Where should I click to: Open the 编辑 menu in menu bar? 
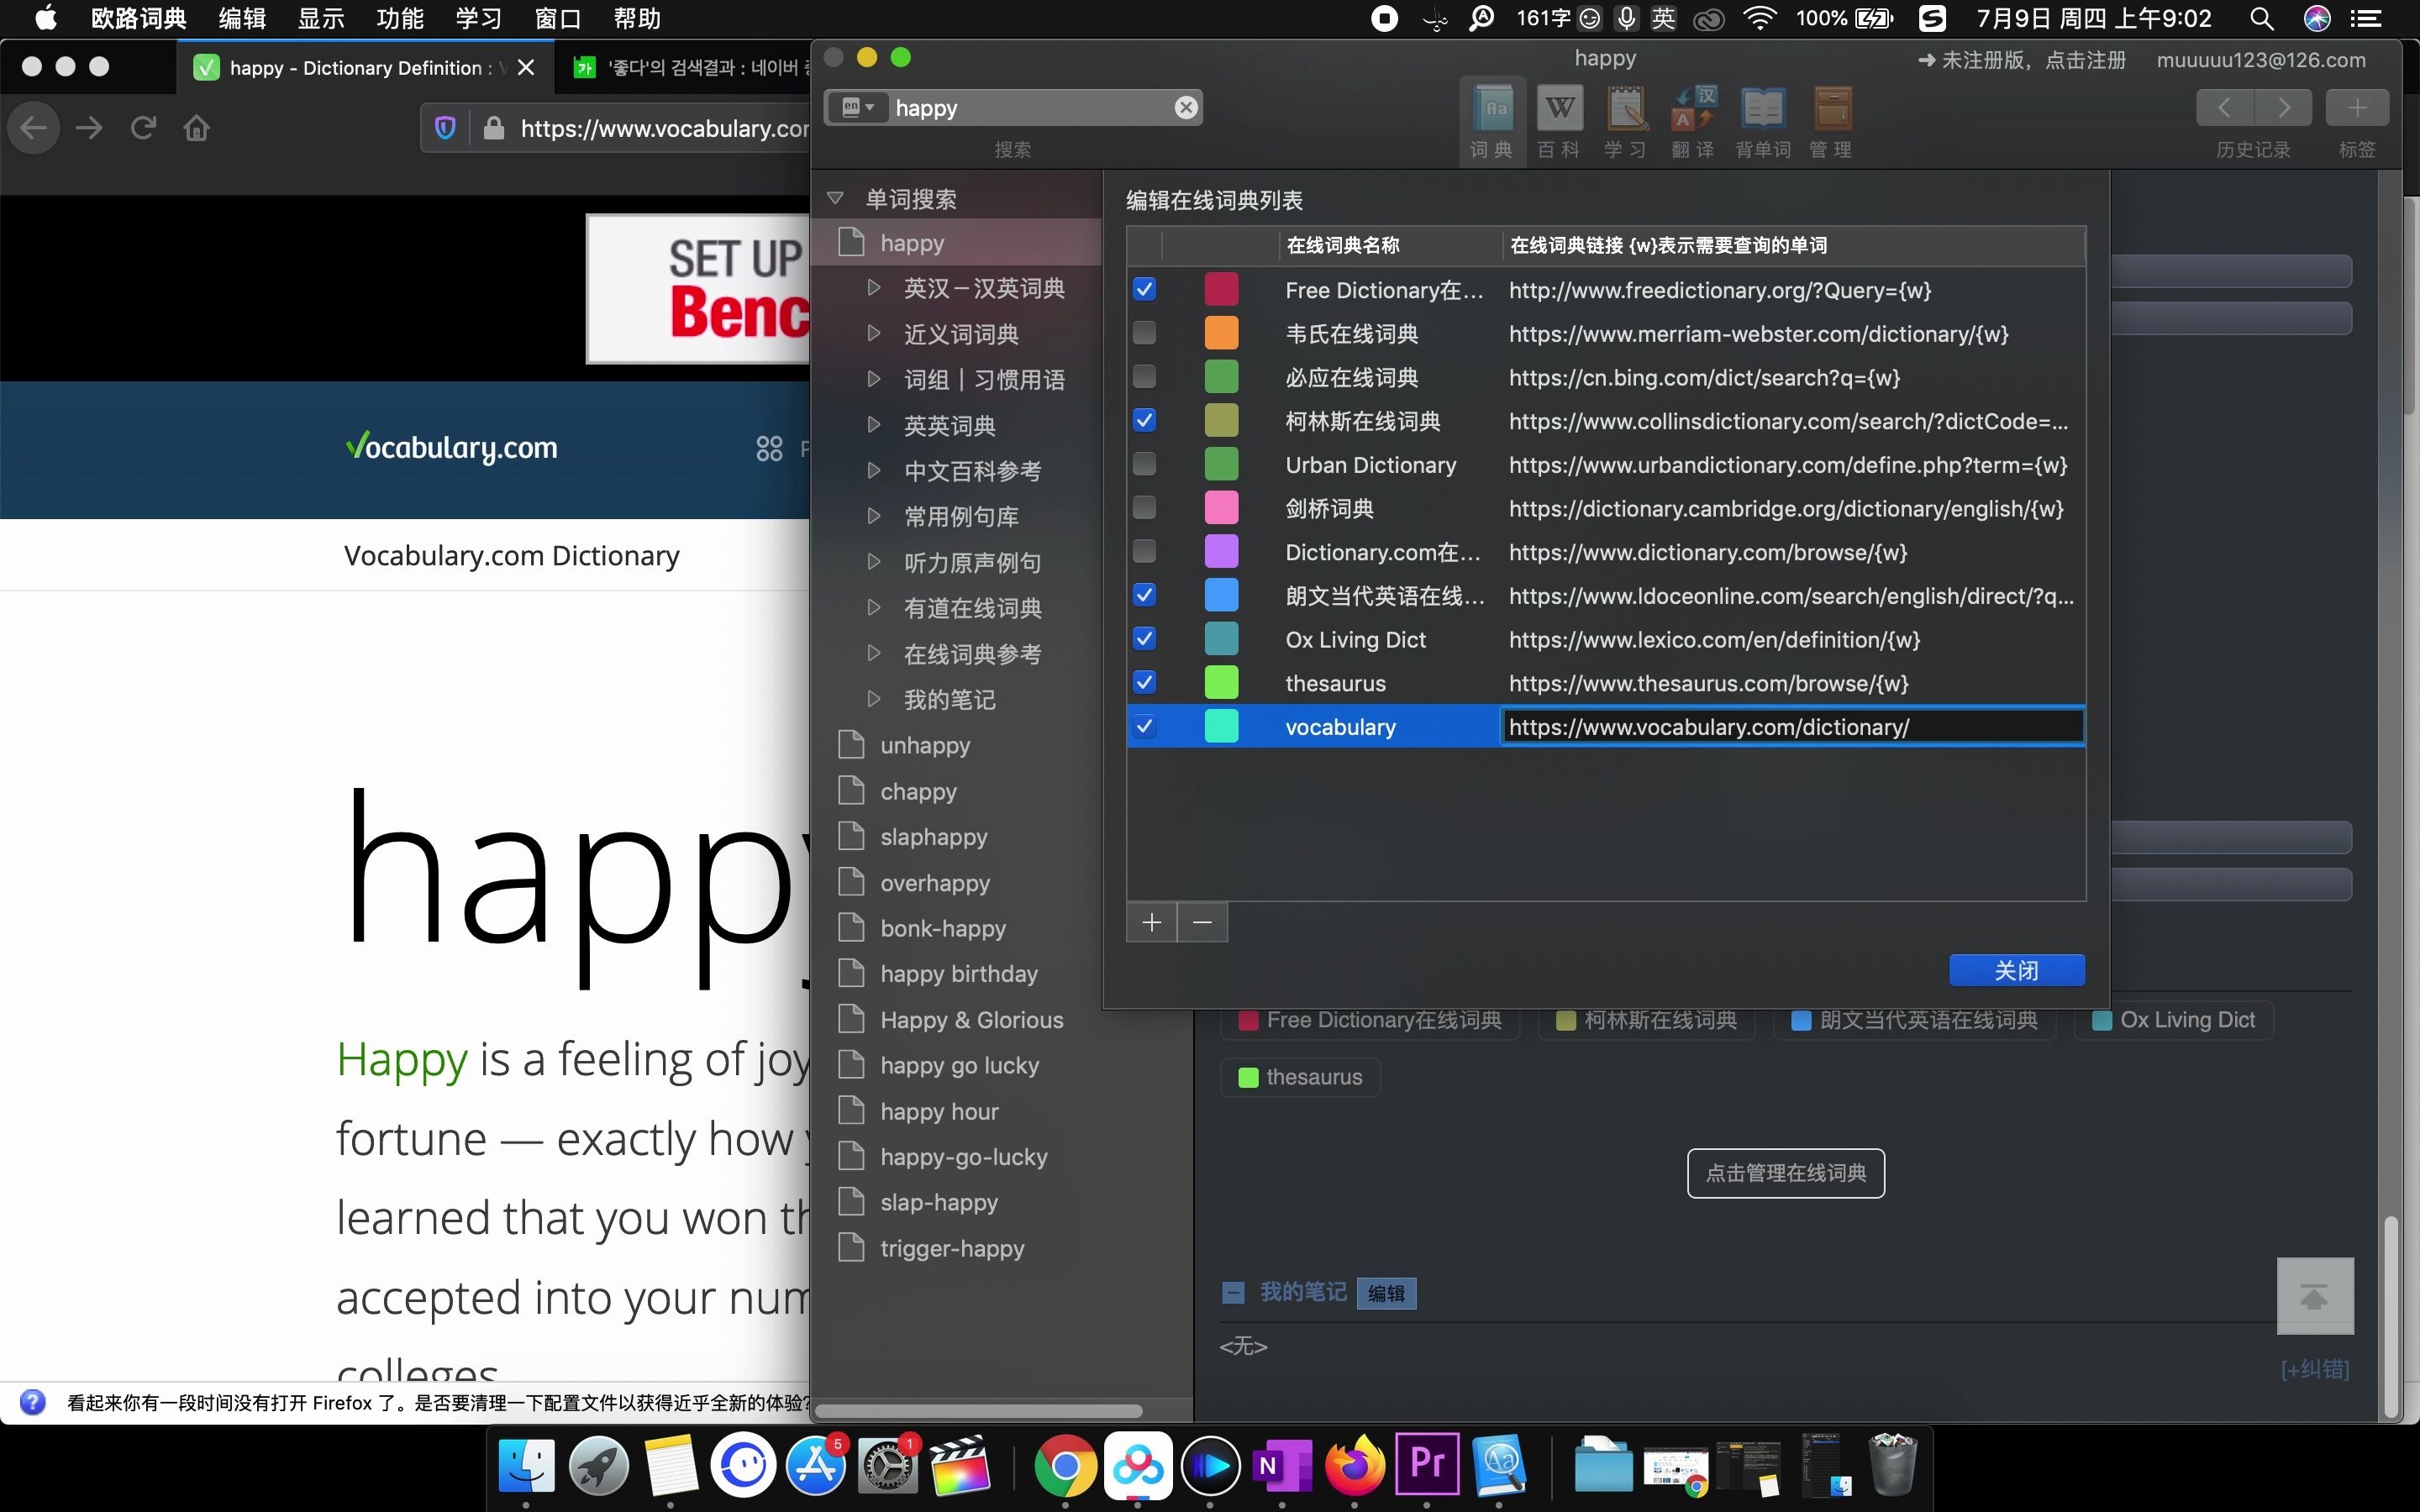click(242, 18)
